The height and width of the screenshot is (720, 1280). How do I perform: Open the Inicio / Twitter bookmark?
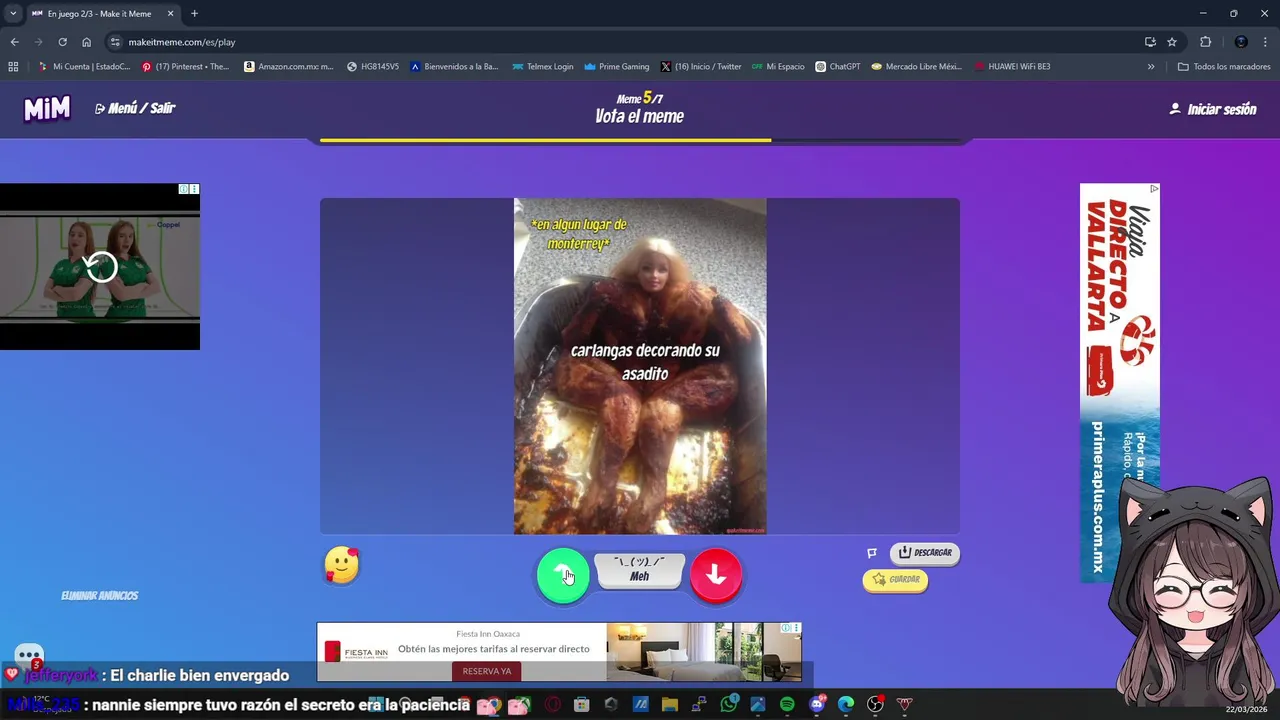coord(701,67)
